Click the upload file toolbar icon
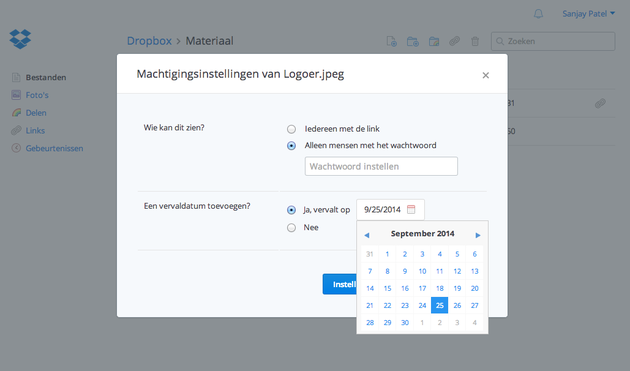 click(x=391, y=41)
